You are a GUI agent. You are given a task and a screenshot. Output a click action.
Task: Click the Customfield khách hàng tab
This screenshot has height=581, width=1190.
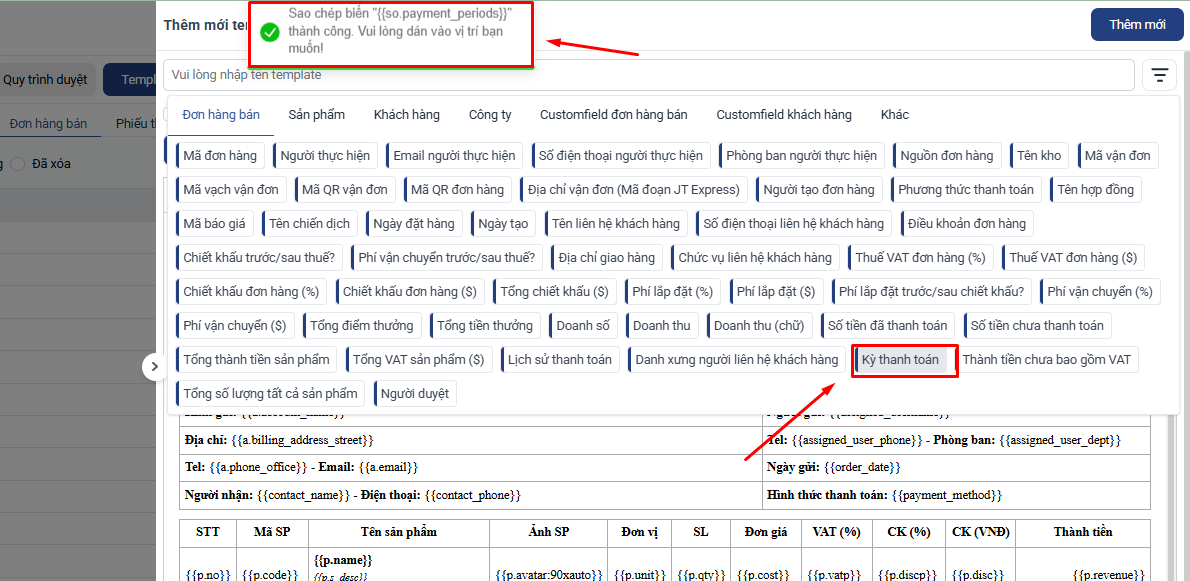(x=784, y=115)
